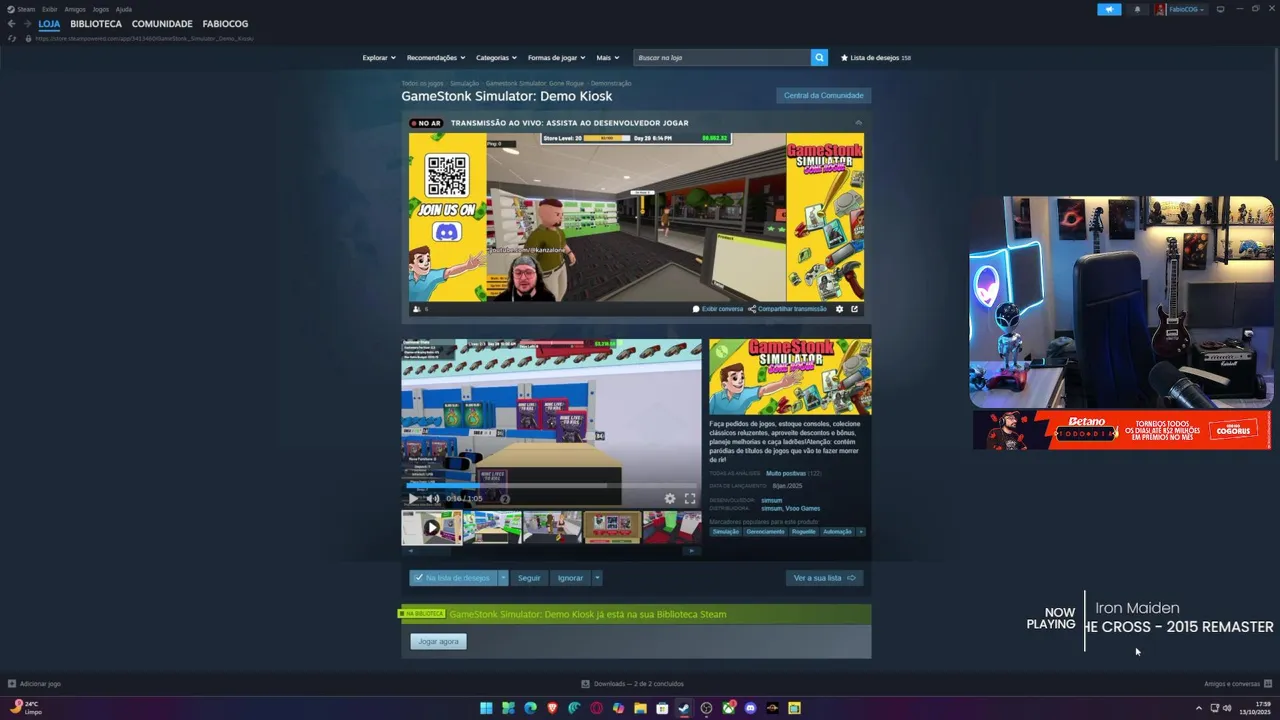Open the FABIOCOG profile tab
Image resolution: width=1280 pixels, height=720 pixels.
click(225, 24)
